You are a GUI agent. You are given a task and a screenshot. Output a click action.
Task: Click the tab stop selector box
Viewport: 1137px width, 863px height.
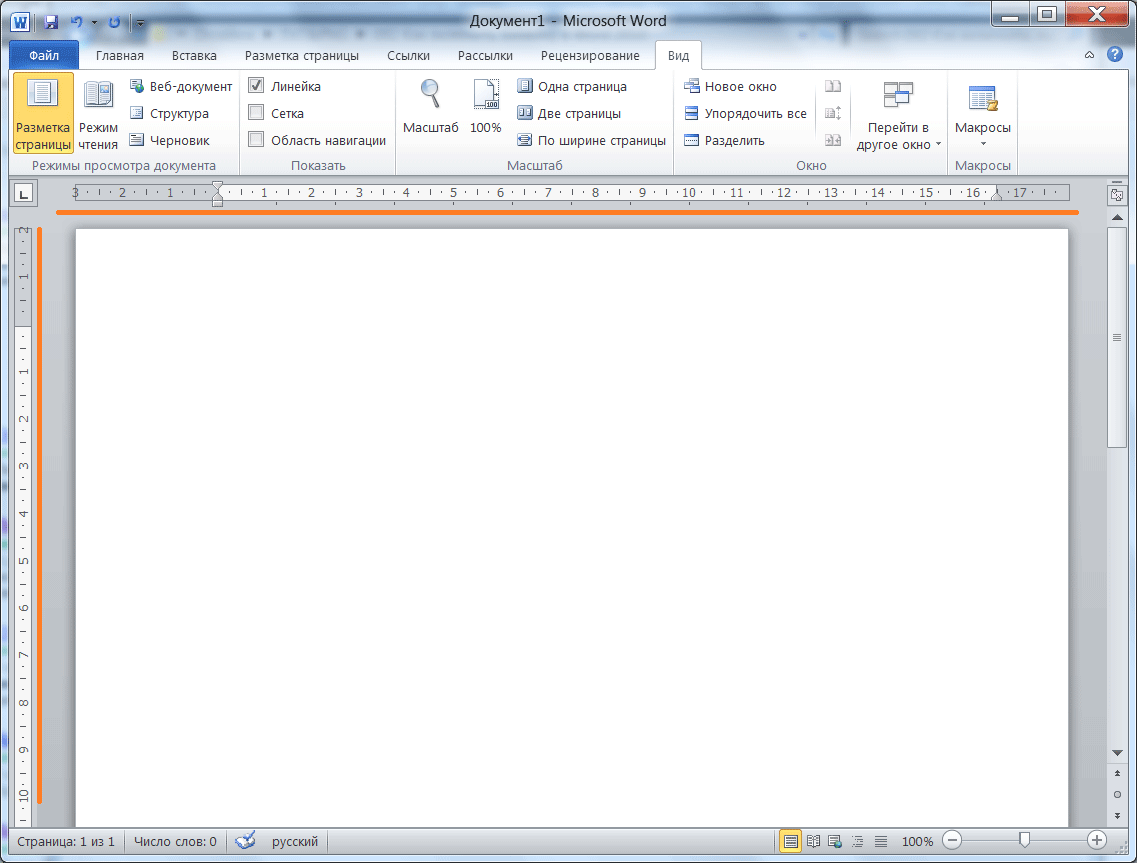(x=24, y=193)
